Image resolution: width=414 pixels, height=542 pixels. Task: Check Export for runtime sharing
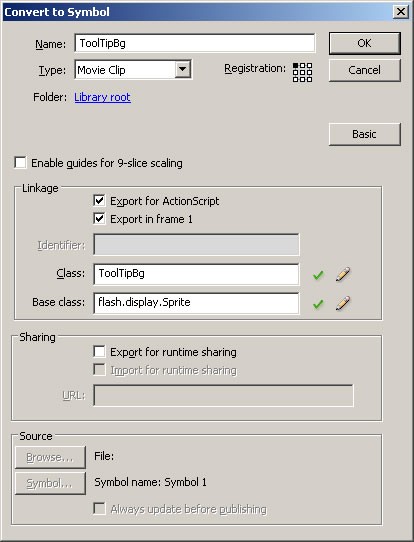[x=100, y=351]
